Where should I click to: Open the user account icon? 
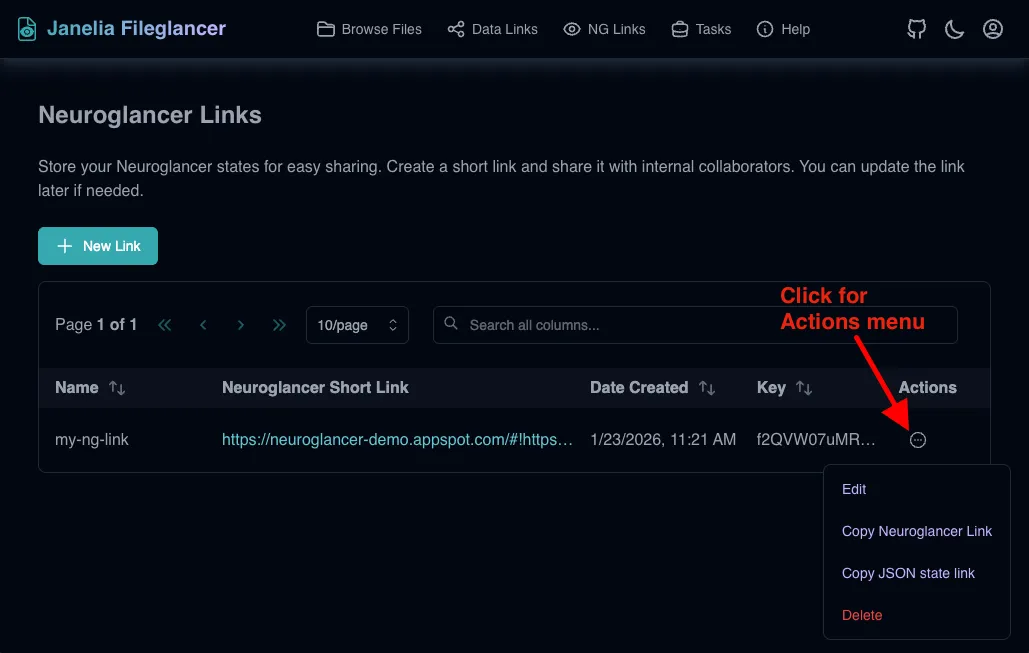992,29
